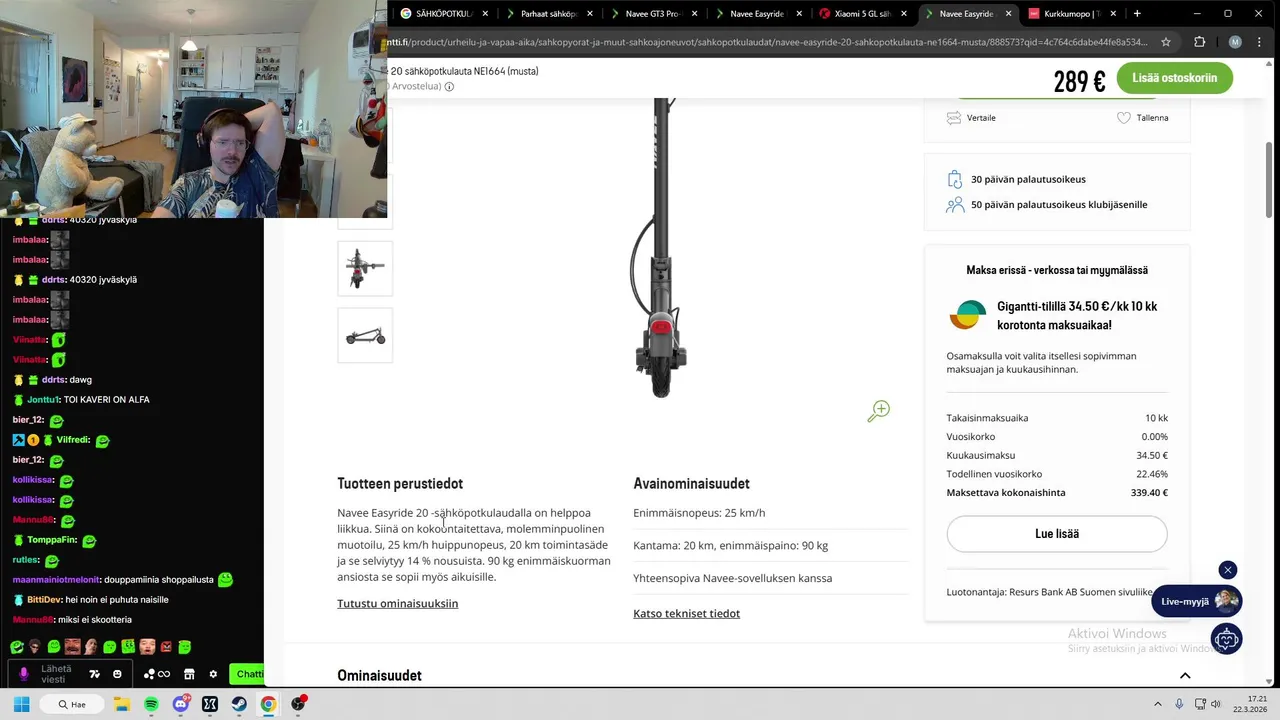Select the scooter side view thumbnail
This screenshot has height=720, width=1280.
coord(365,336)
